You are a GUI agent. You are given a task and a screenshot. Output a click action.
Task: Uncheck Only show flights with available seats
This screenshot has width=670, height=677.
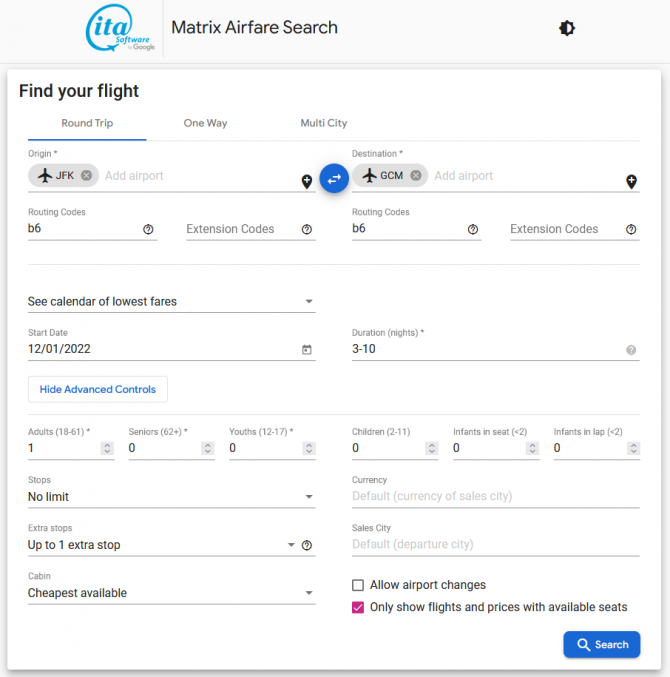358,607
